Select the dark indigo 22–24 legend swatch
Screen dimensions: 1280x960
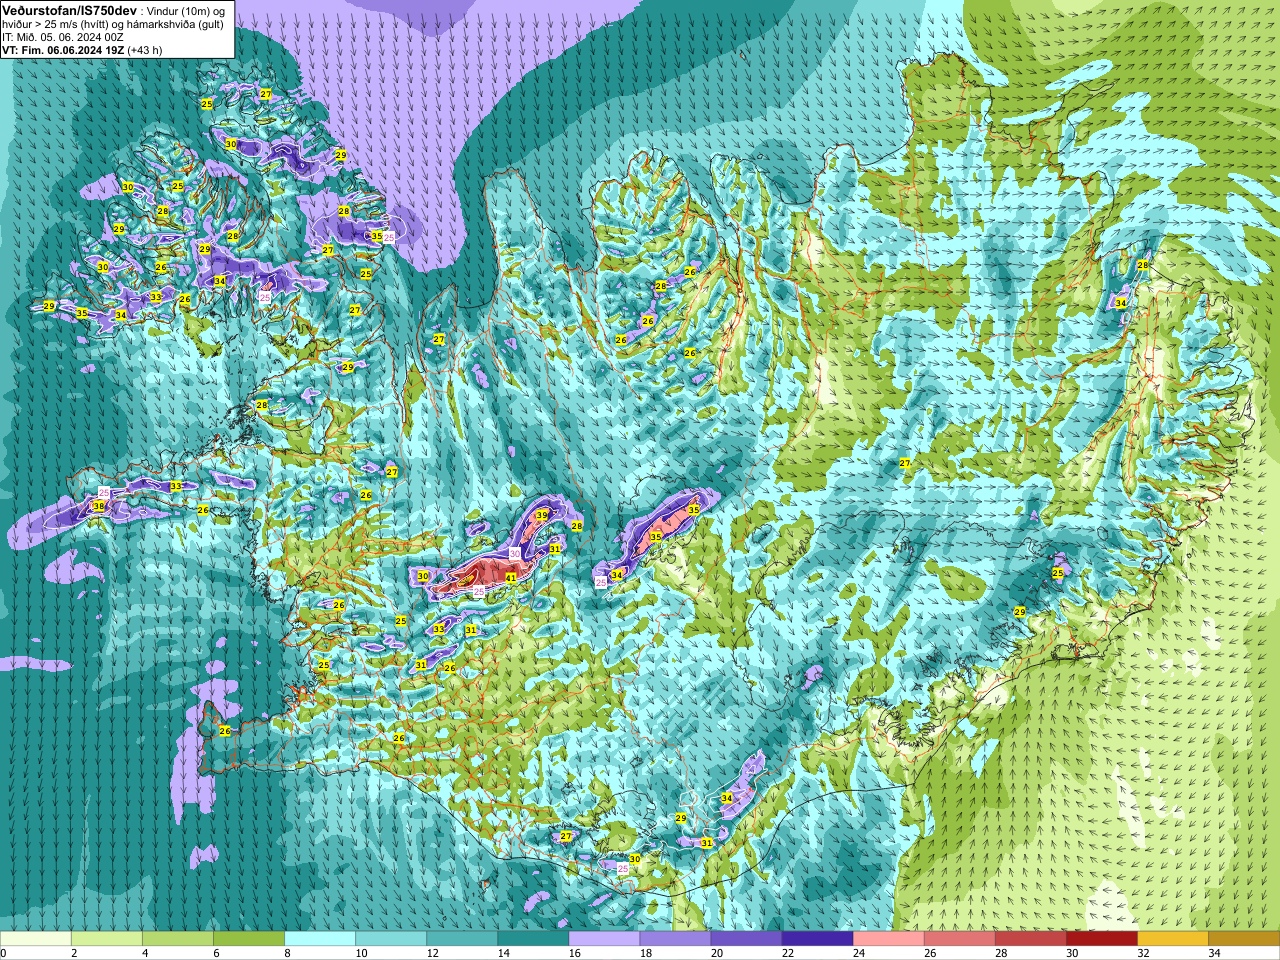pyautogui.click(x=817, y=939)
